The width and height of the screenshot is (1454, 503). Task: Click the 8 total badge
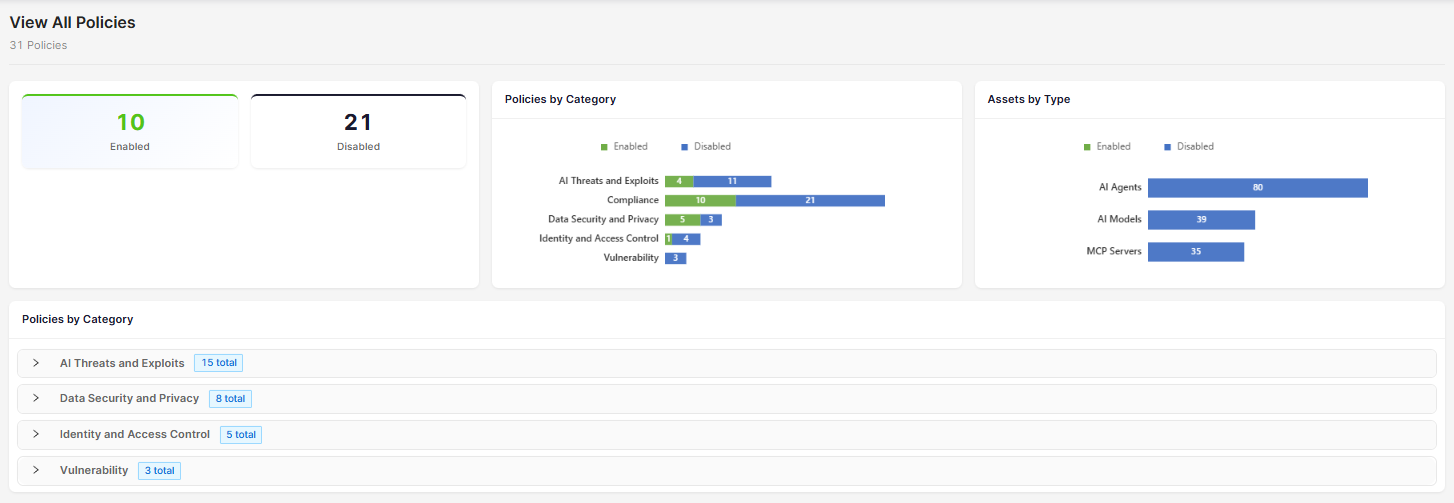[x=230, y=398]
